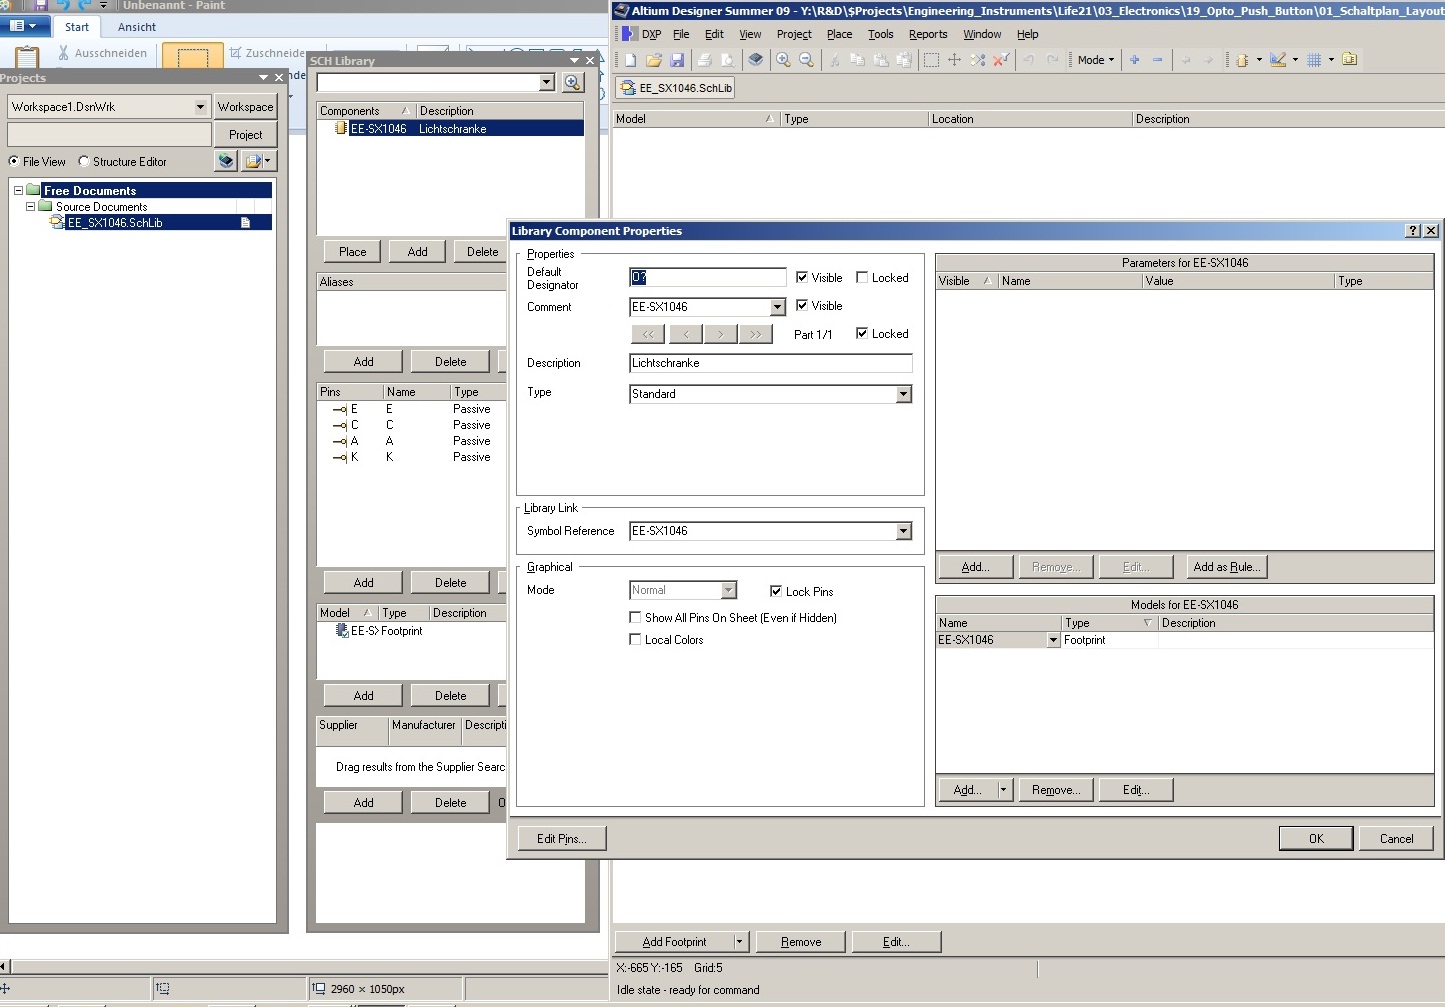Open the model Name EE-SX1046 dropdown arrow
The image size is (1445, 1007).
click(x=1053, y=640)
